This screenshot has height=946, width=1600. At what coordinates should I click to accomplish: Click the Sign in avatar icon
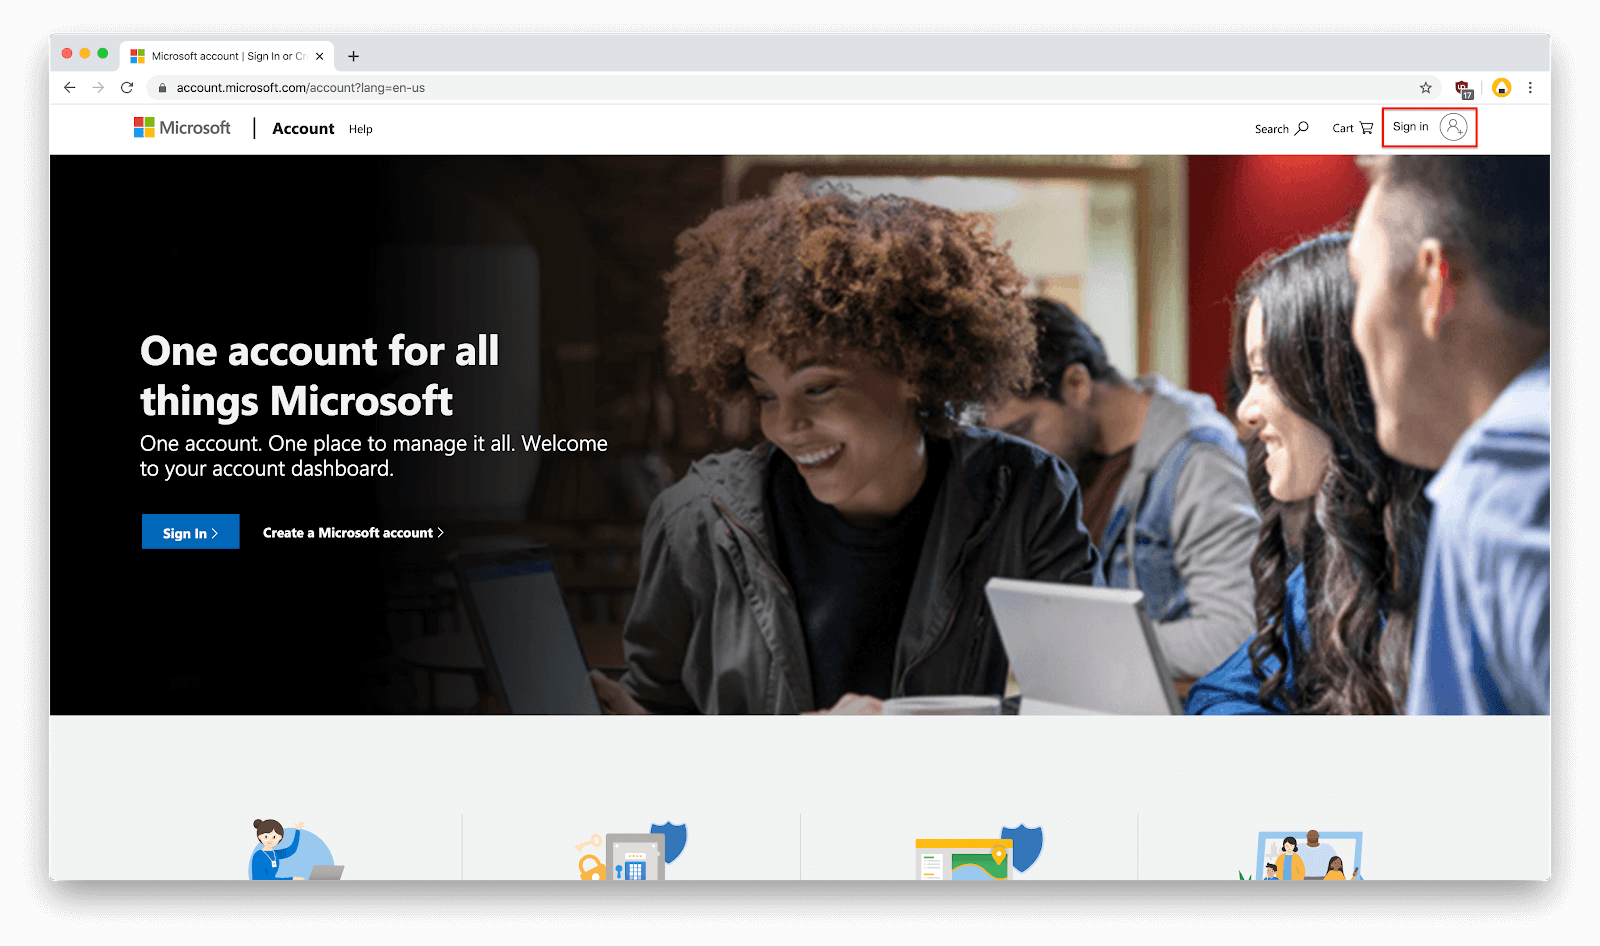(x=1453, y=127)
